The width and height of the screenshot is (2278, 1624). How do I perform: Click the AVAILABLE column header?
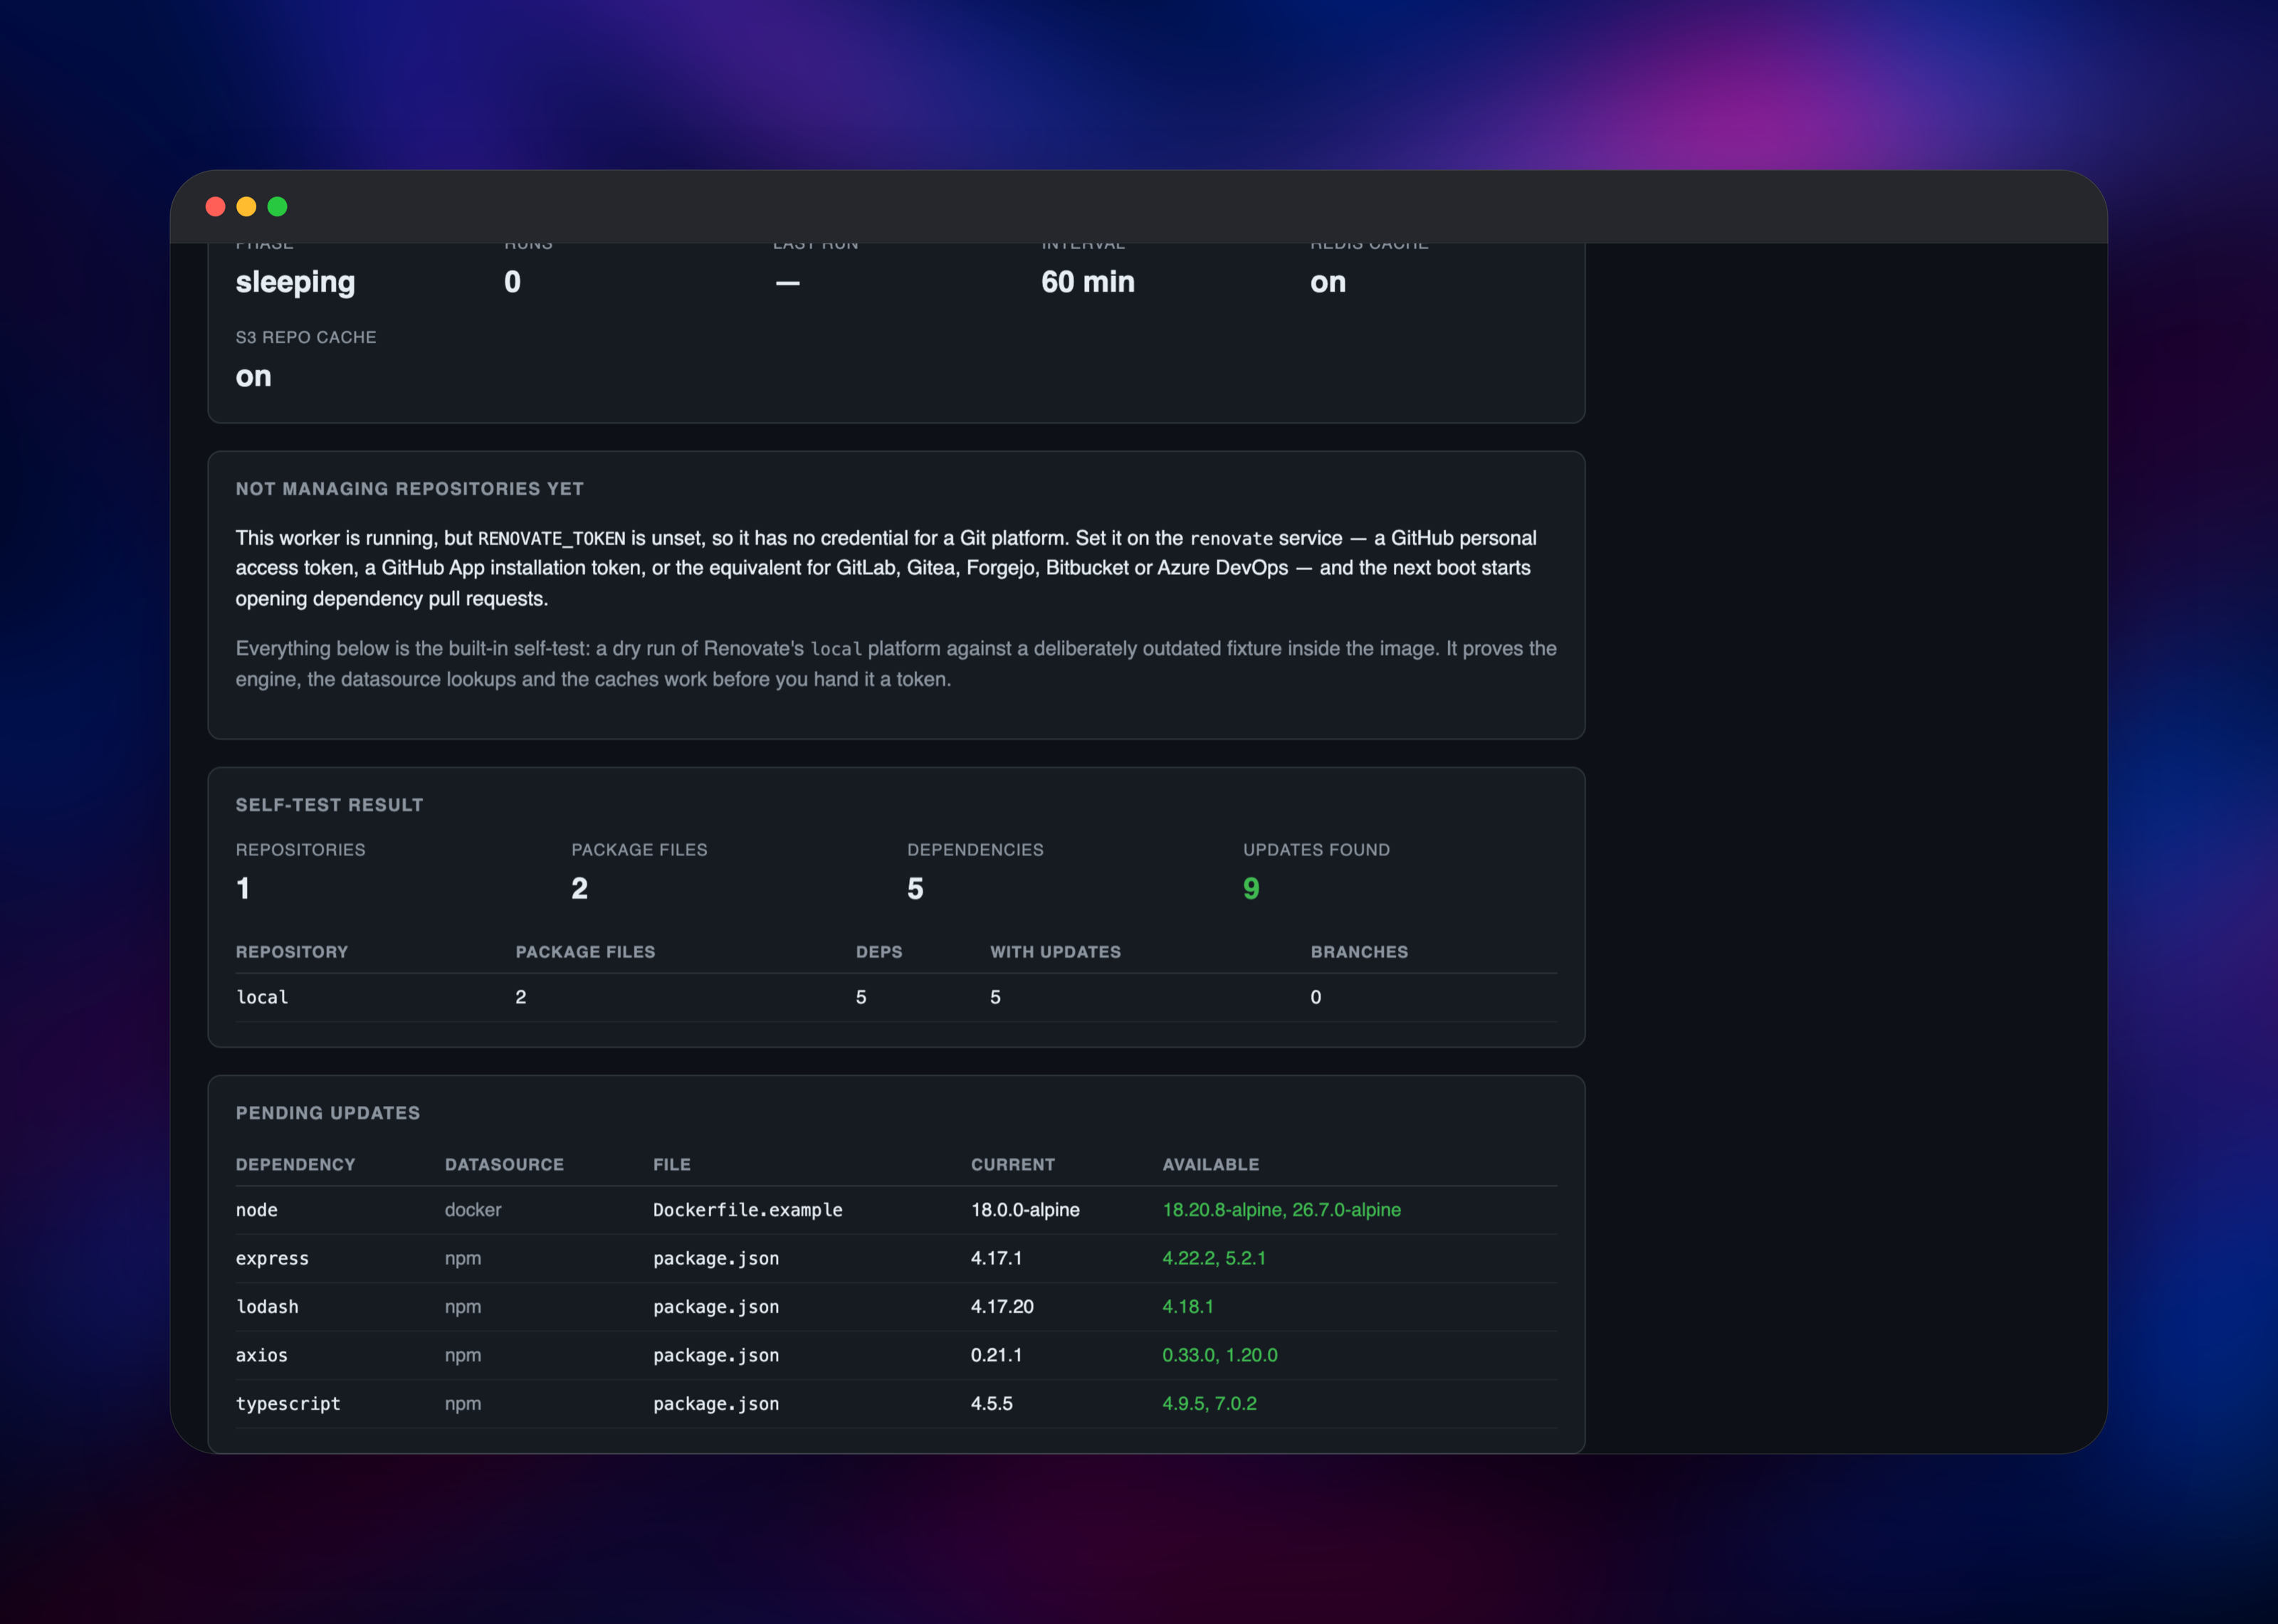point(1210,1165)
